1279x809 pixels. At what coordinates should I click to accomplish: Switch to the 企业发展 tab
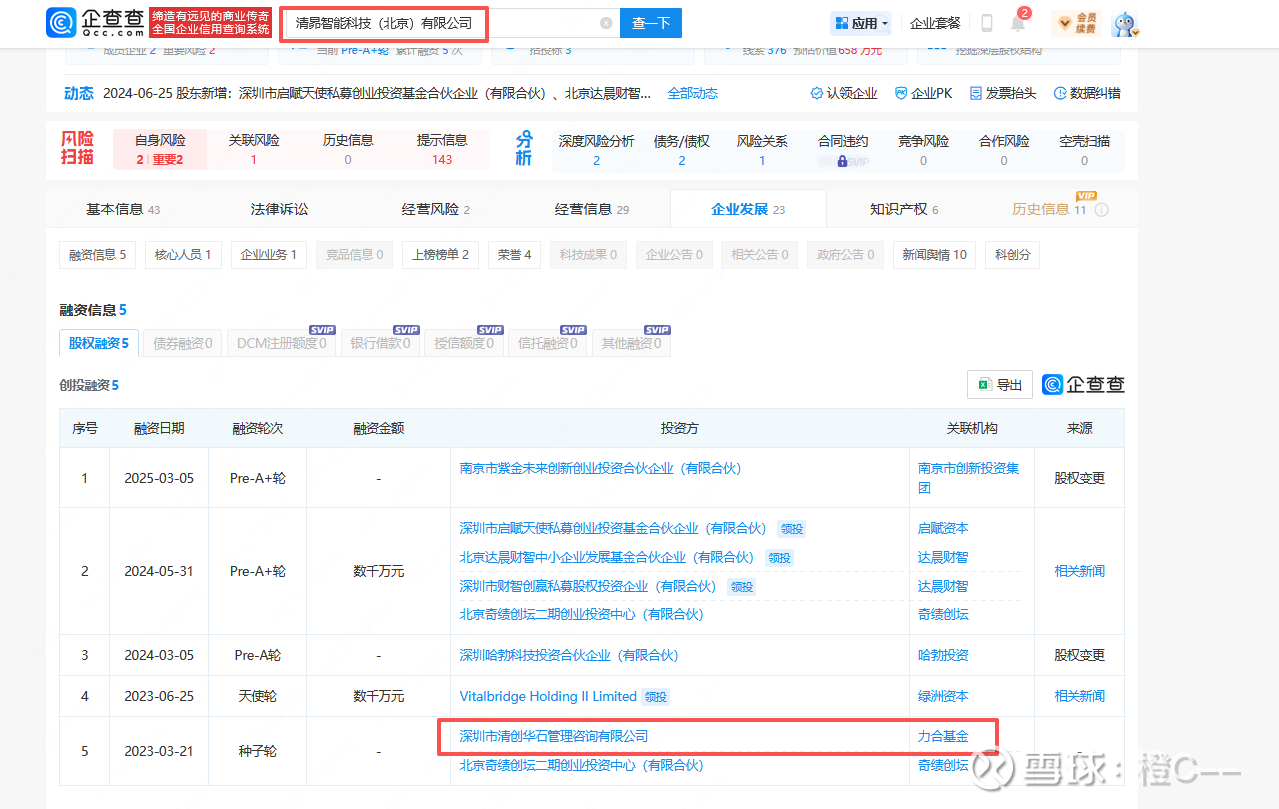(x=747, y=209)
